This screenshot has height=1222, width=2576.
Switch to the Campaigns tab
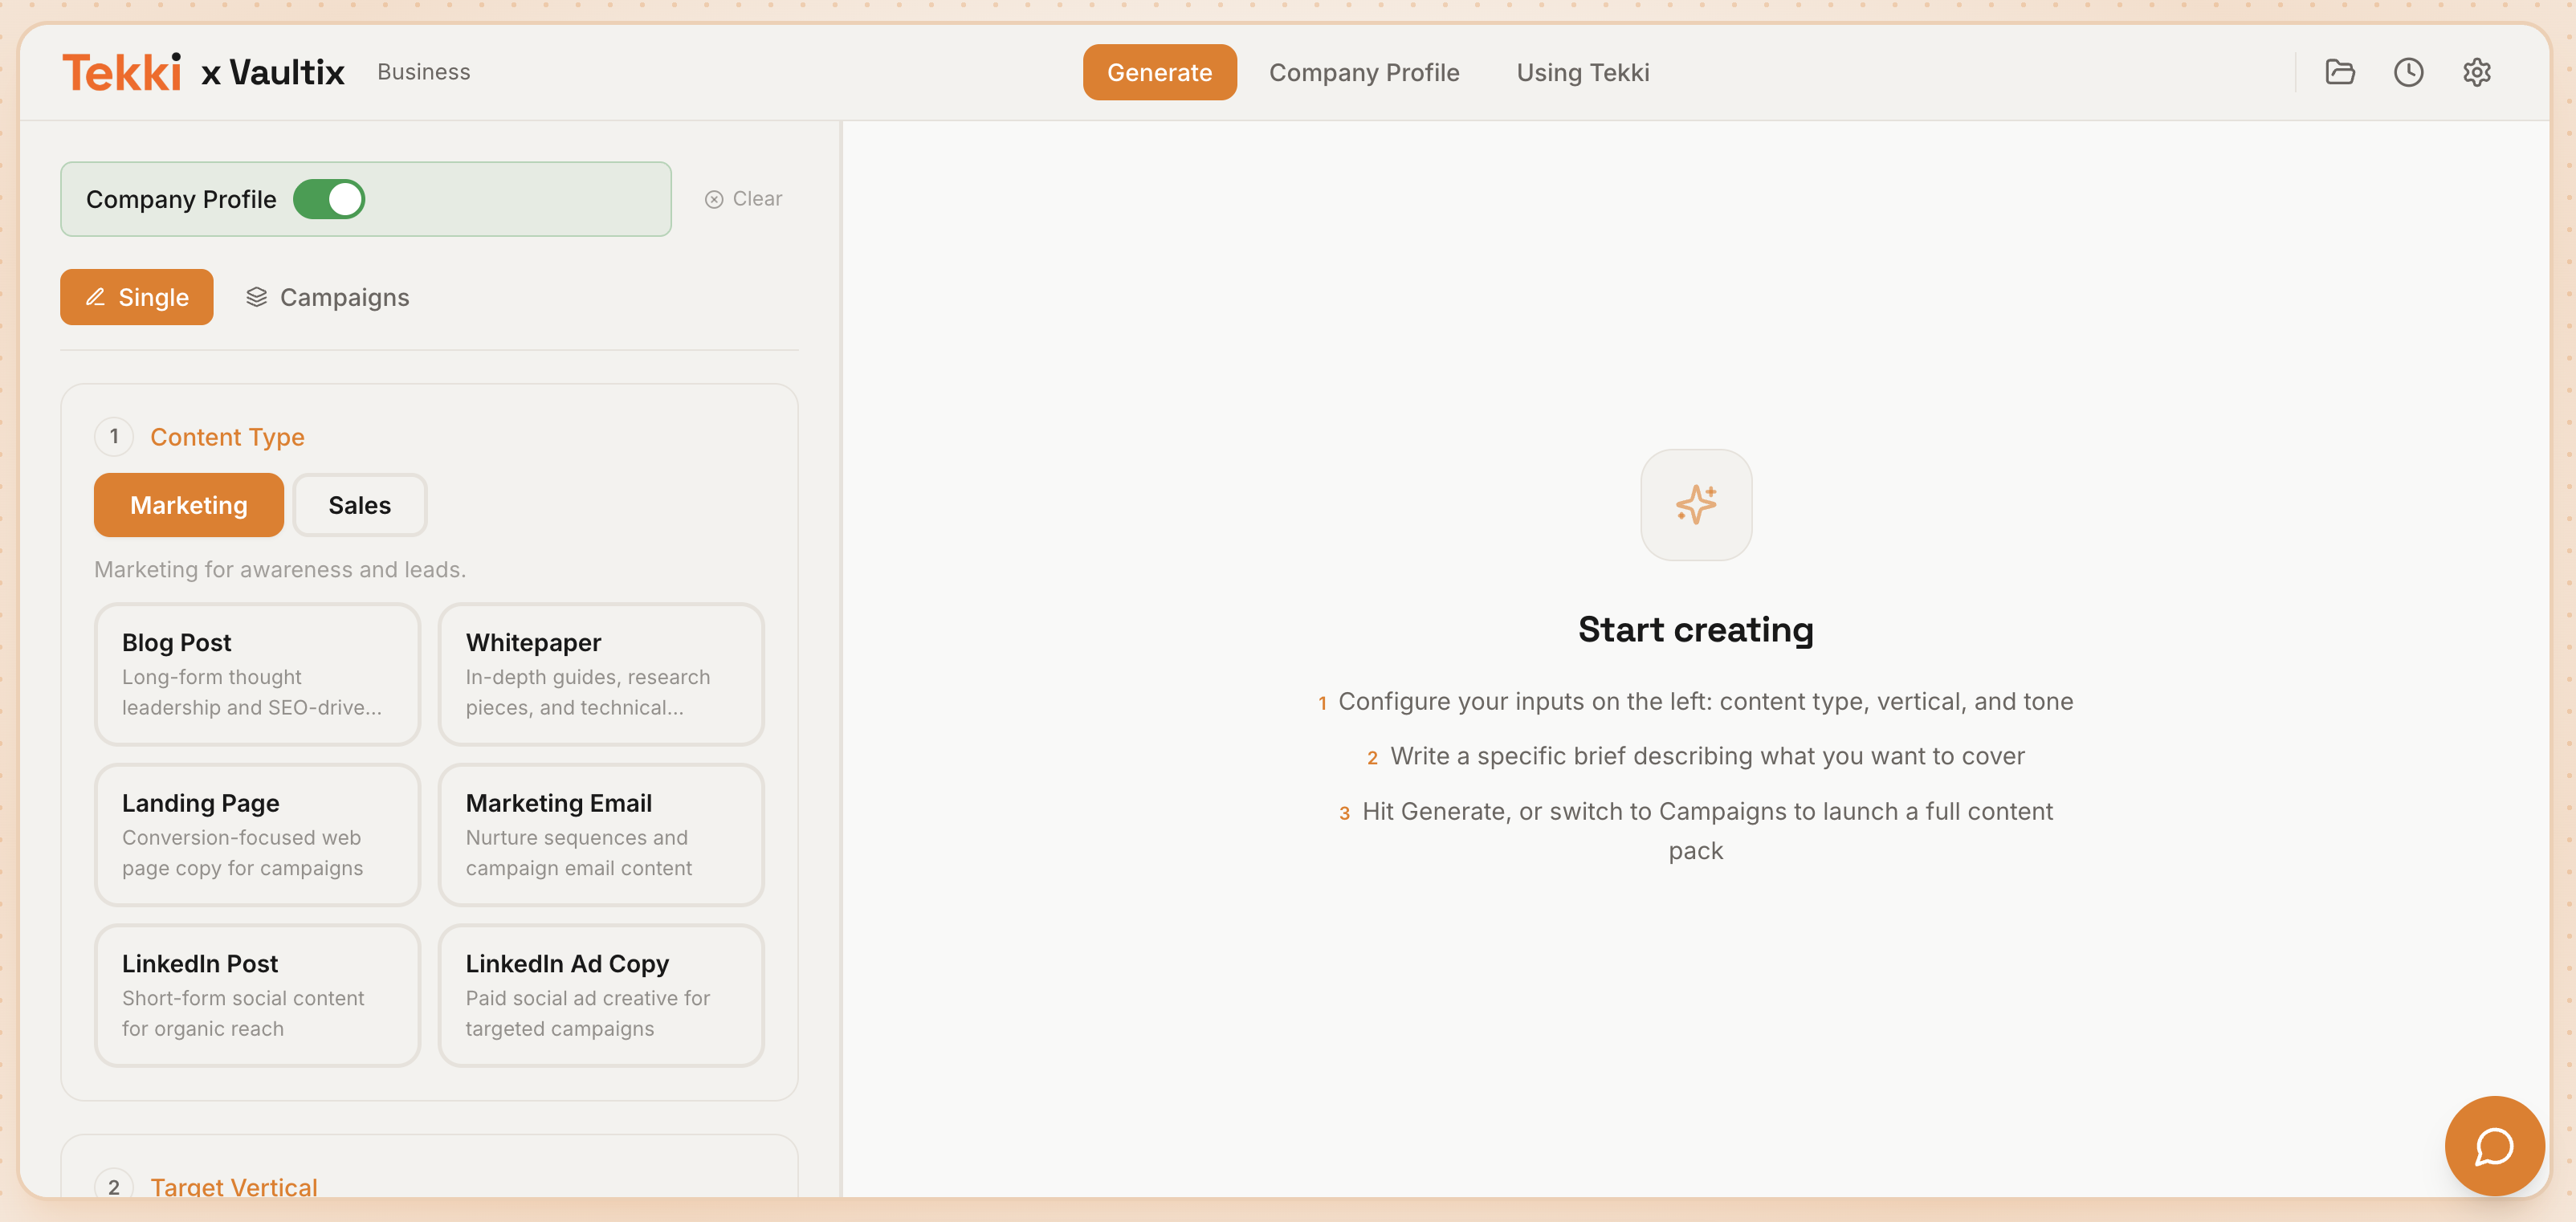327,297
